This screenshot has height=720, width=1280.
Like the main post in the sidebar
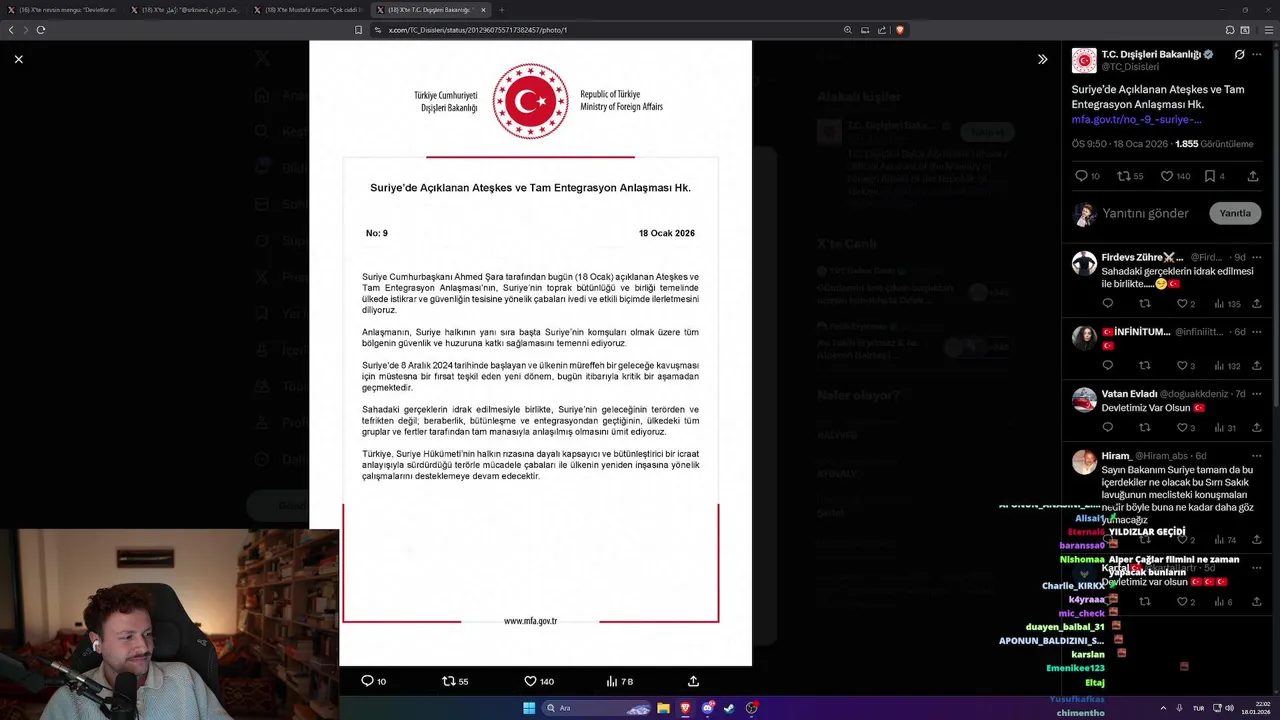pyautogui.click(x=1166, y=176)
